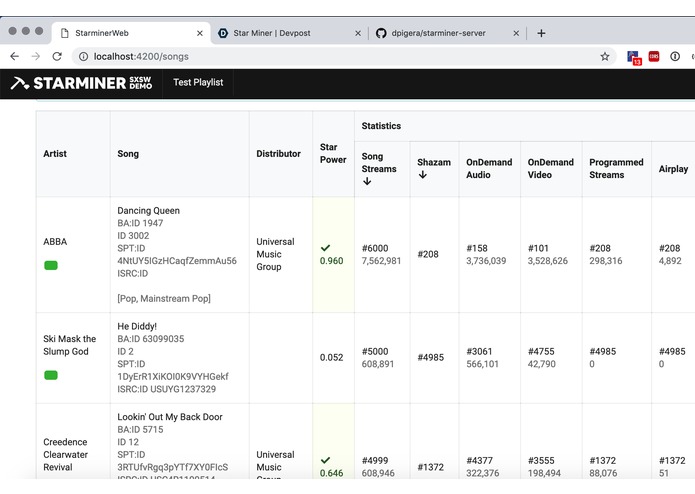Click the site info icon in the address bar
695x494 pixels.
(83, 56)
